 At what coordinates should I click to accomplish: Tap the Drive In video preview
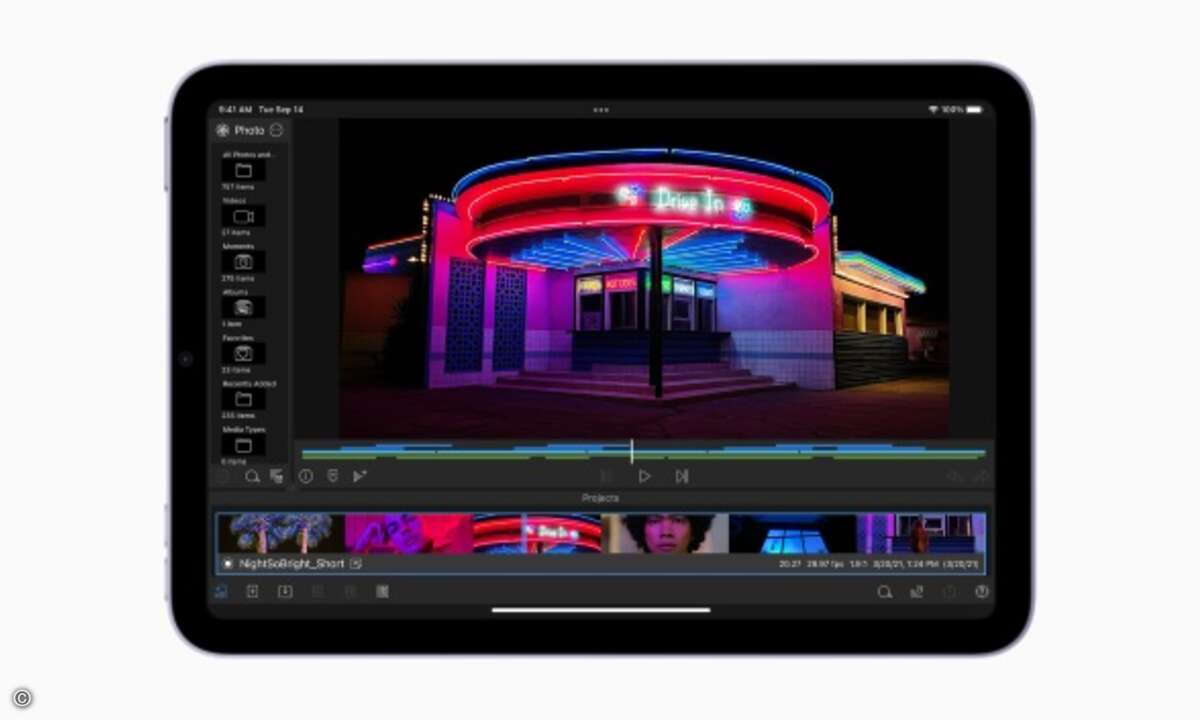tap(644, 278)
